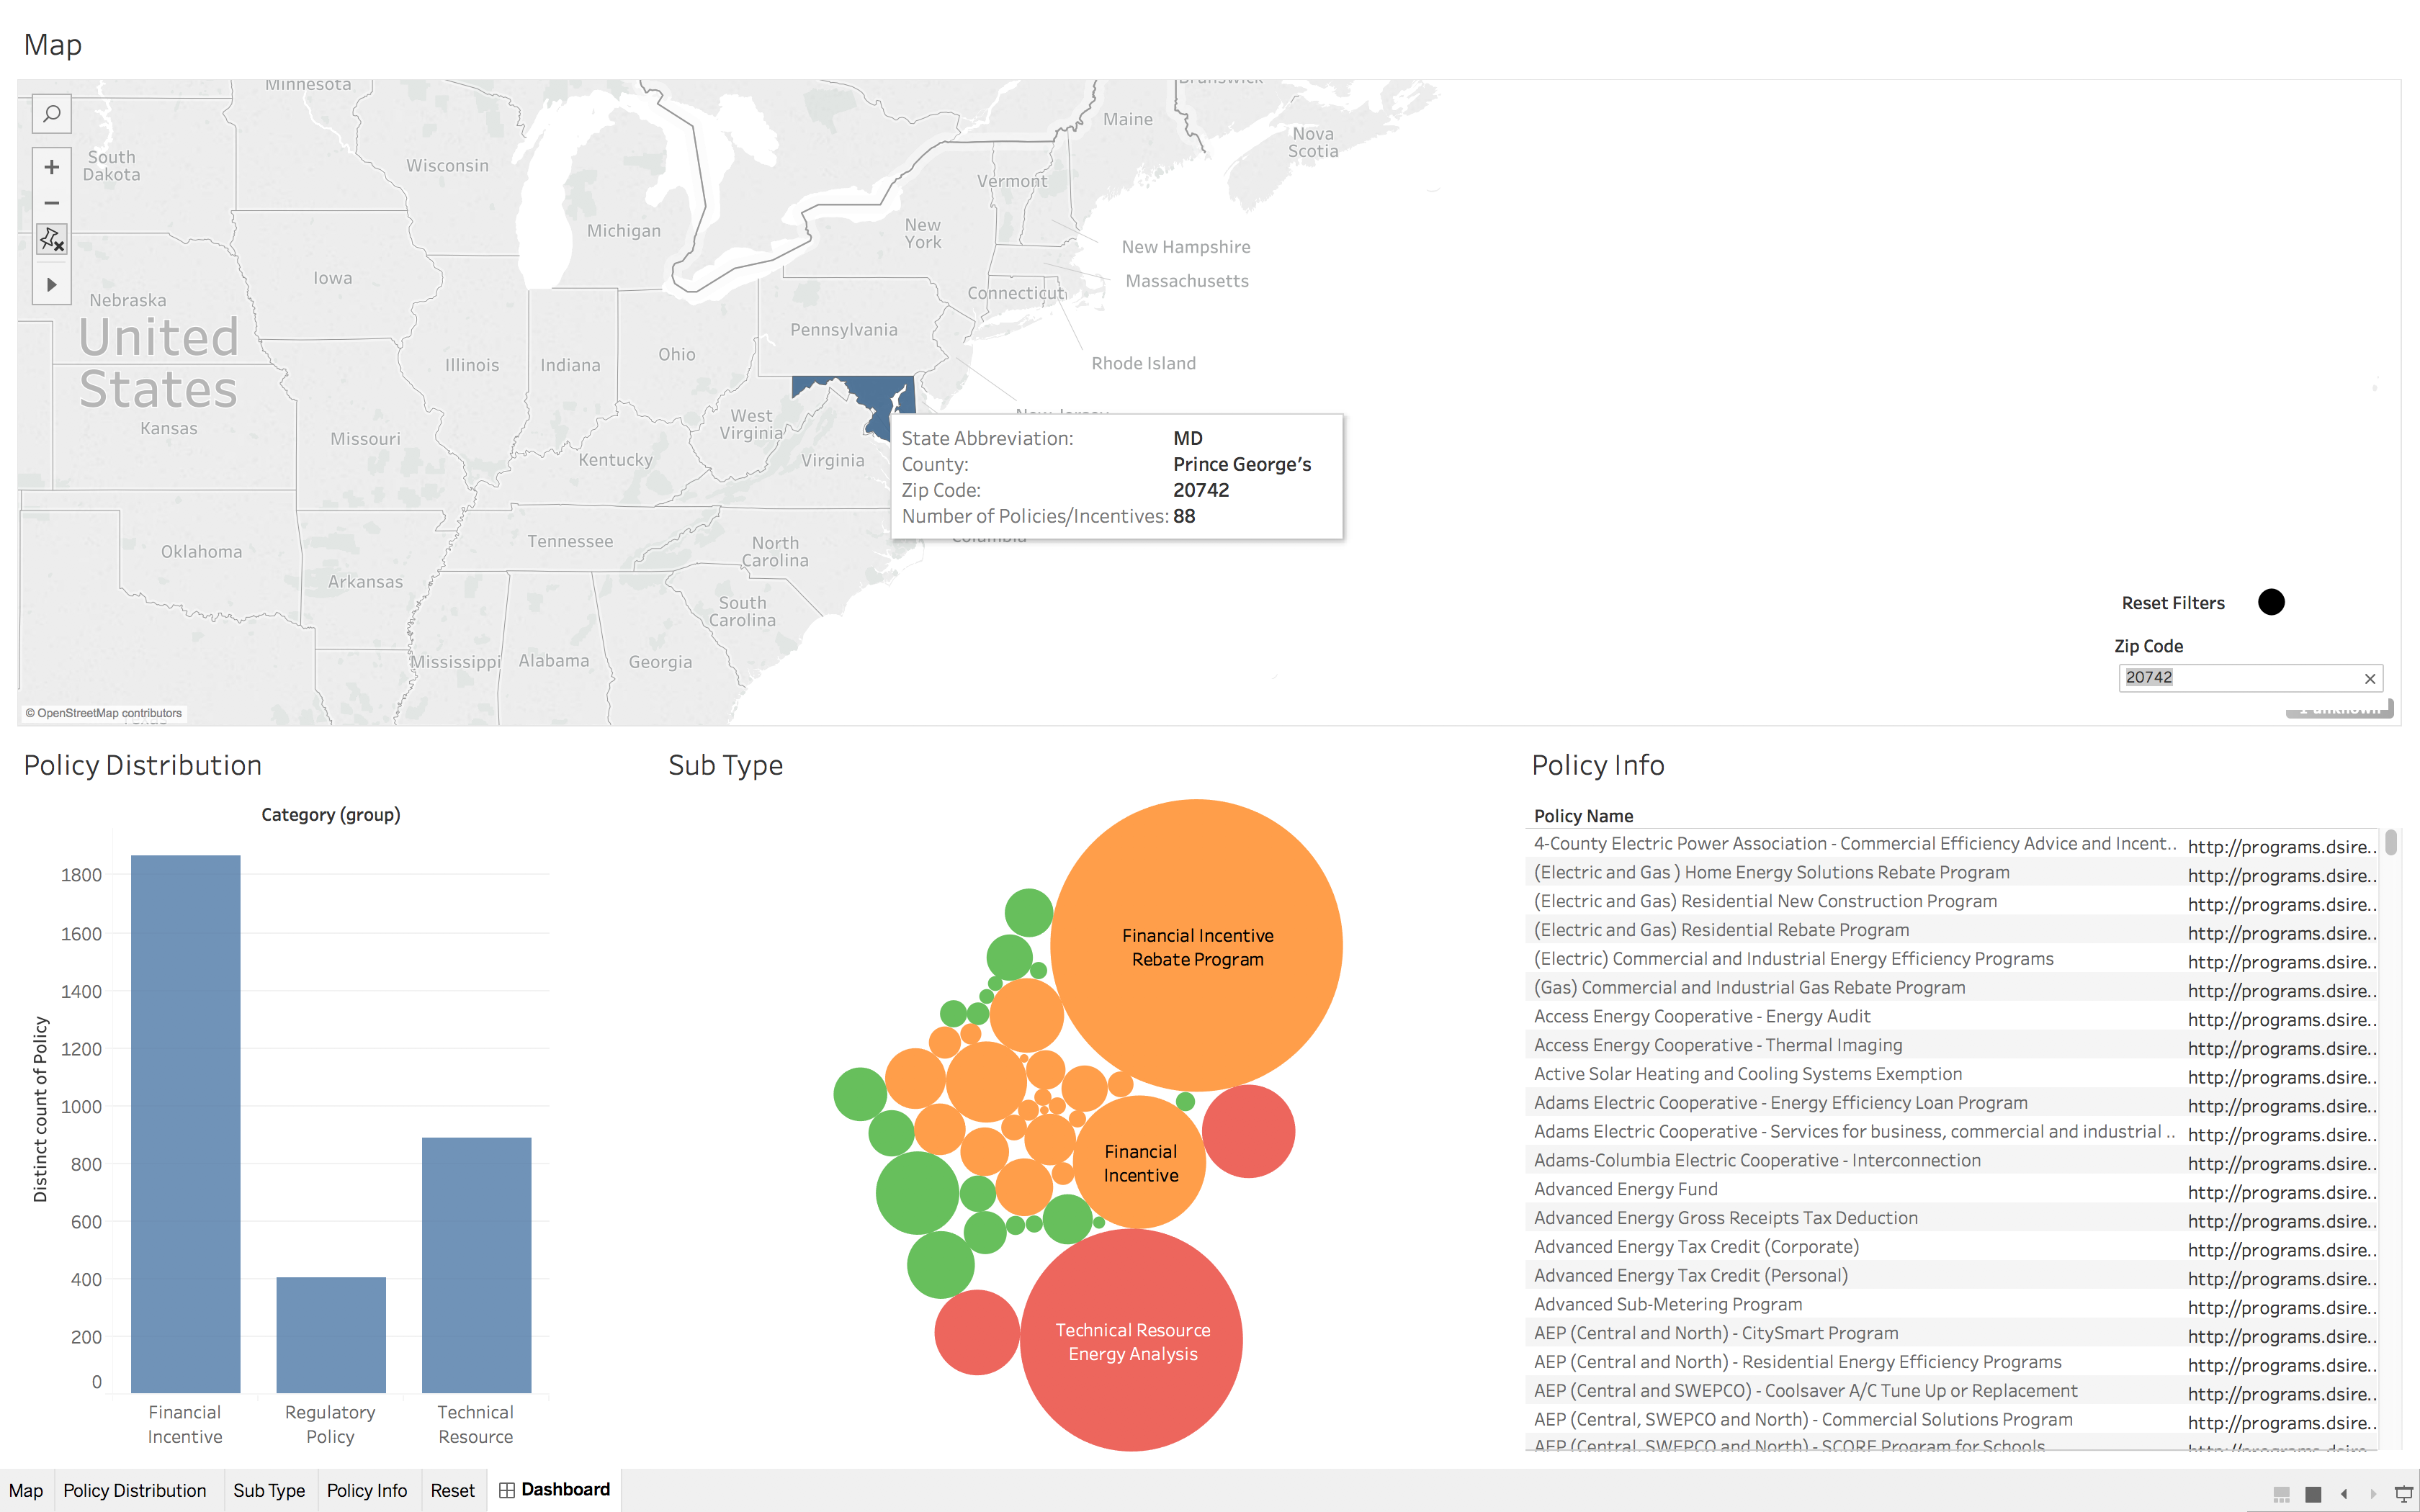This screenshot has height=1512, width=2420.
Task: Open the Sub Type sheet tab
Action: tap(269, 1490)
